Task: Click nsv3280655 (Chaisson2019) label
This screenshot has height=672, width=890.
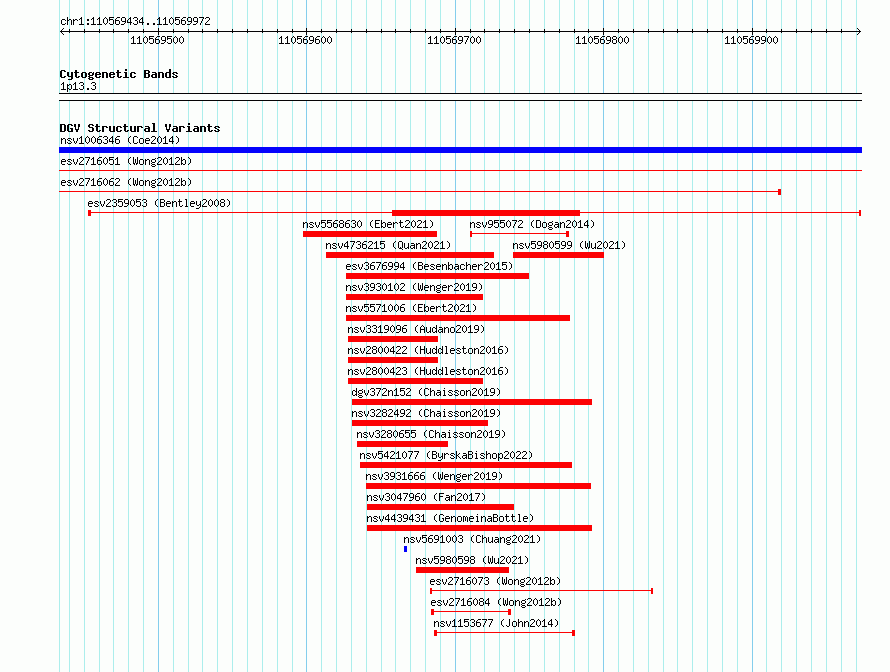Action: tap(431, 434)
